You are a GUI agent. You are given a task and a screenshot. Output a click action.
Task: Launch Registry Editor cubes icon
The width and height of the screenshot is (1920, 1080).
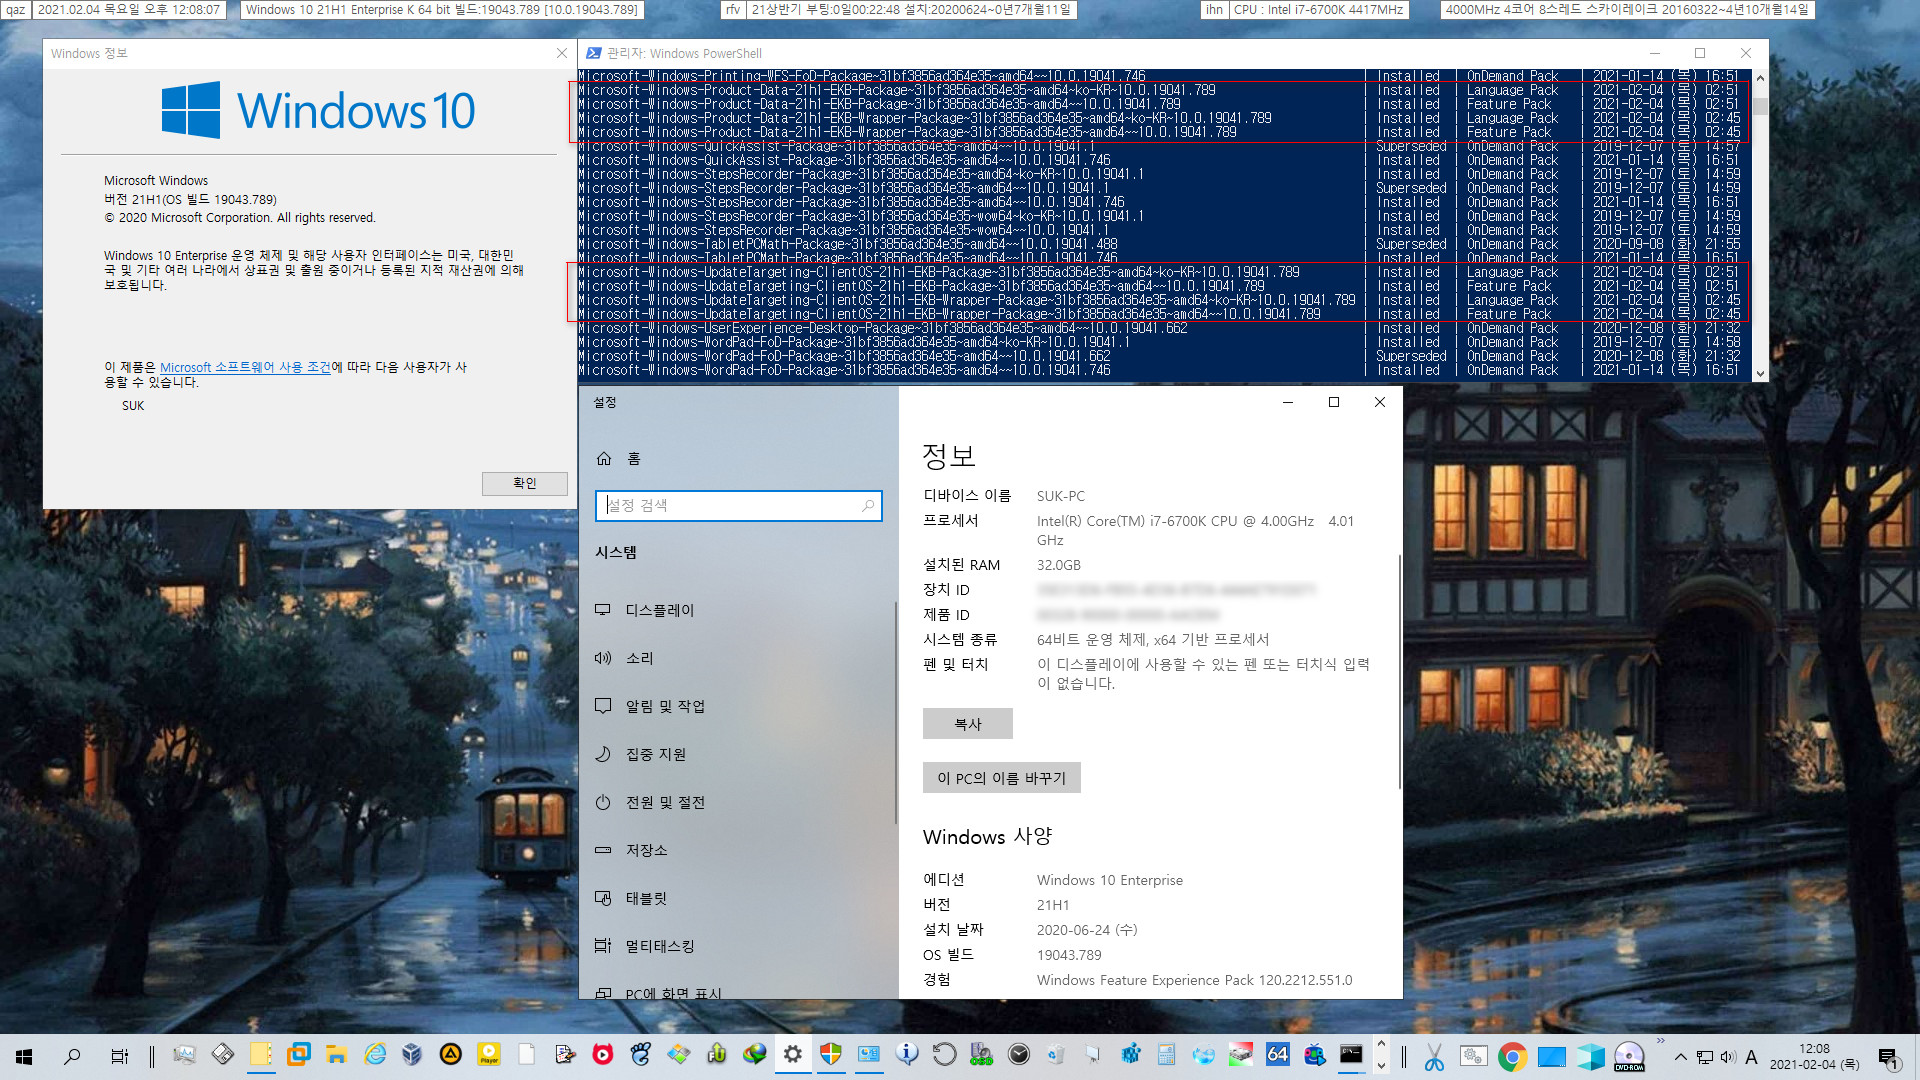tap(1131, 1055)
